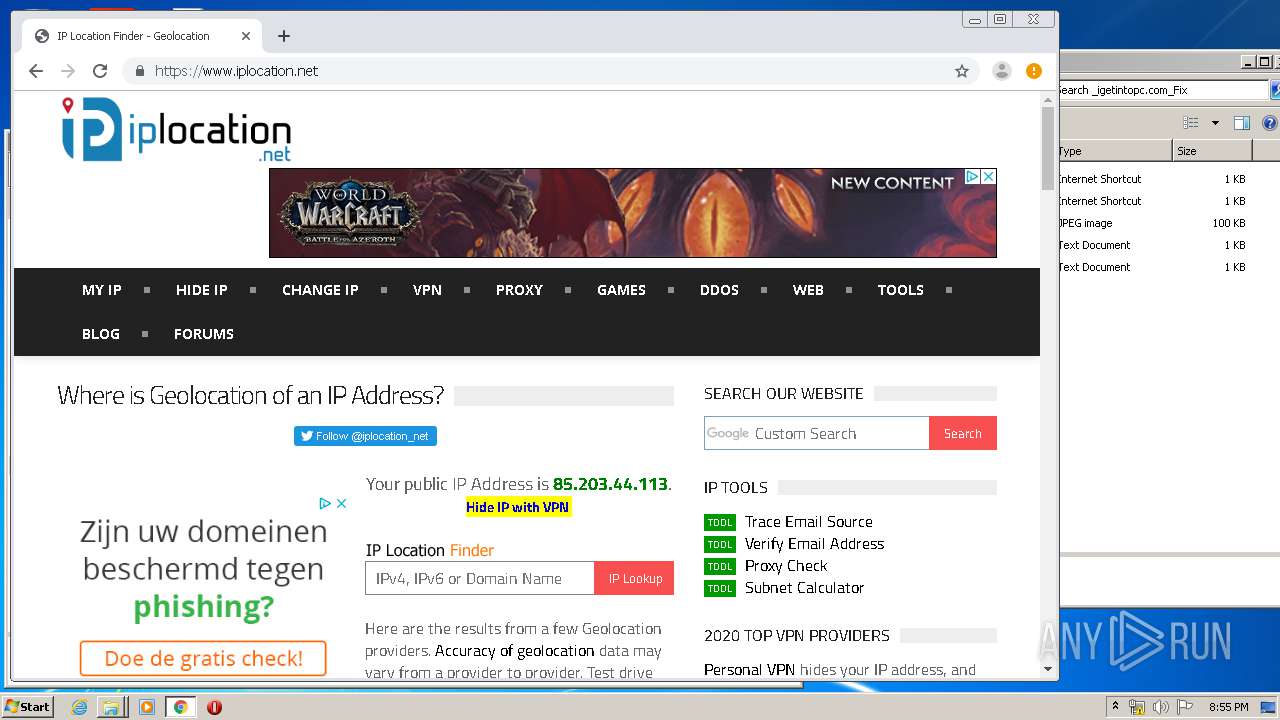Open Chrome update warning icon
The image size is (1280, 720).
1034,71
